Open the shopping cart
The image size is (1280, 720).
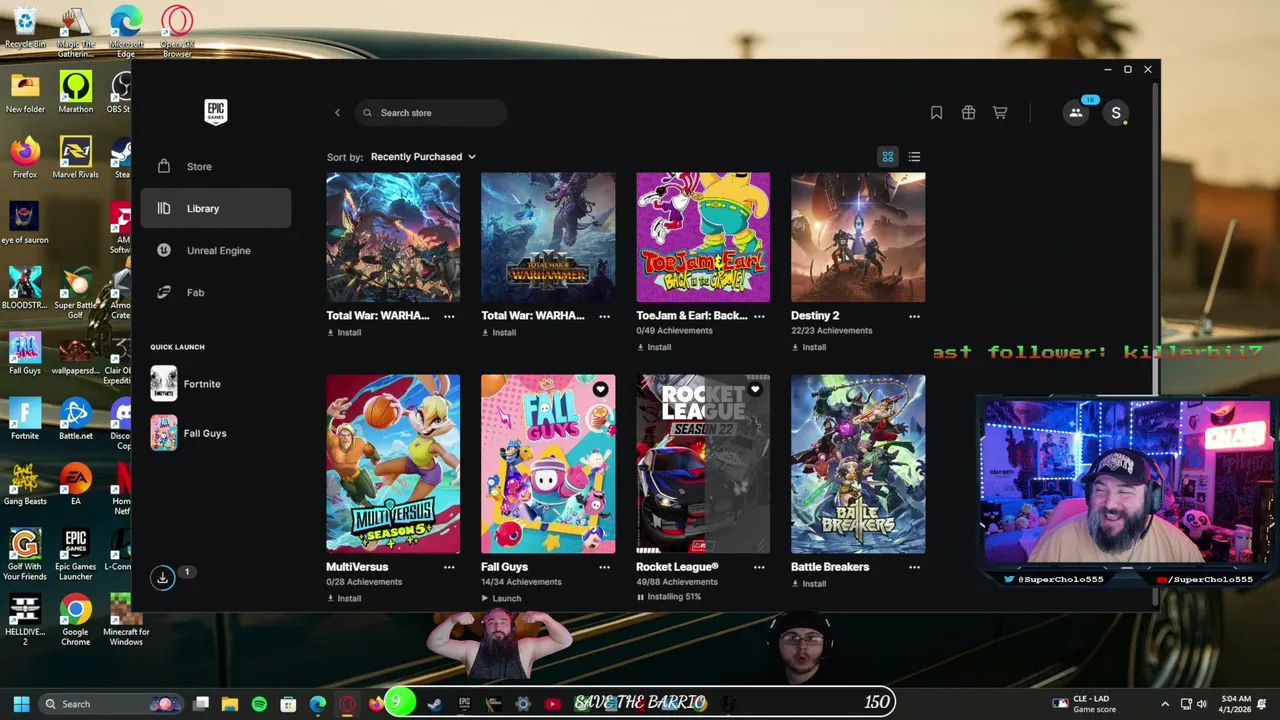pos(1000,113)
